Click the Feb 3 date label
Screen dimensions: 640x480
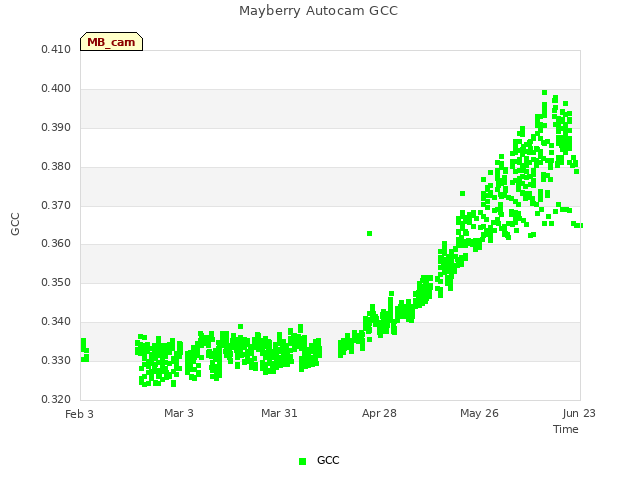80,414
